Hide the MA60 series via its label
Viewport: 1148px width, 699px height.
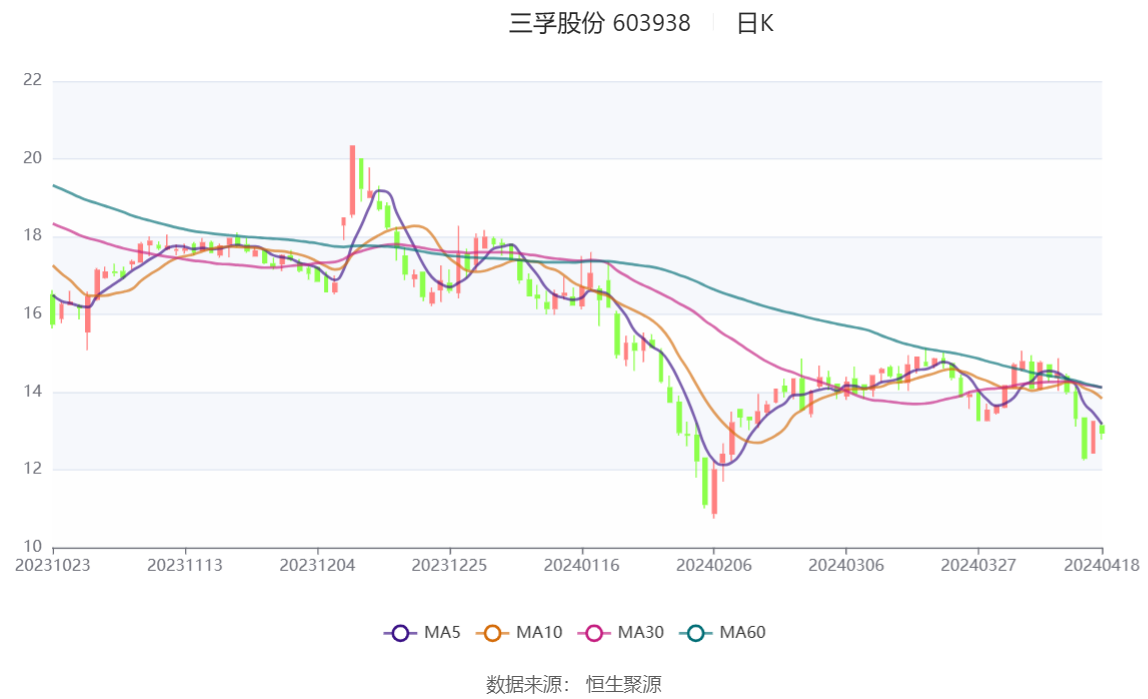[742, 632]
